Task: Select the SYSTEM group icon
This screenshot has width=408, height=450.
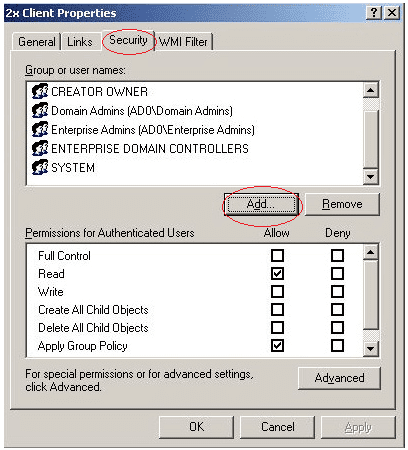Action: tap(40, 167)
